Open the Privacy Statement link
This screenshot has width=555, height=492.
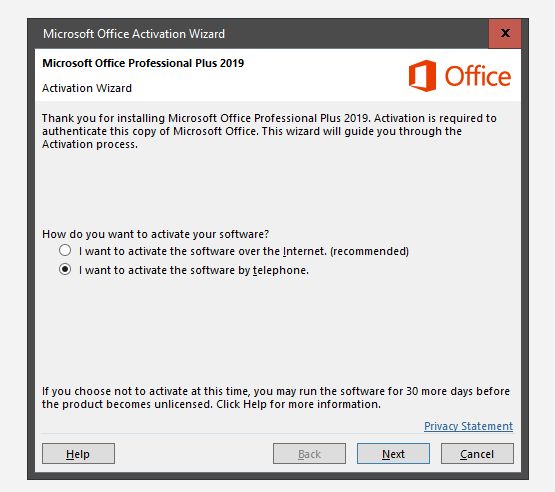click(x=468, y=426)
